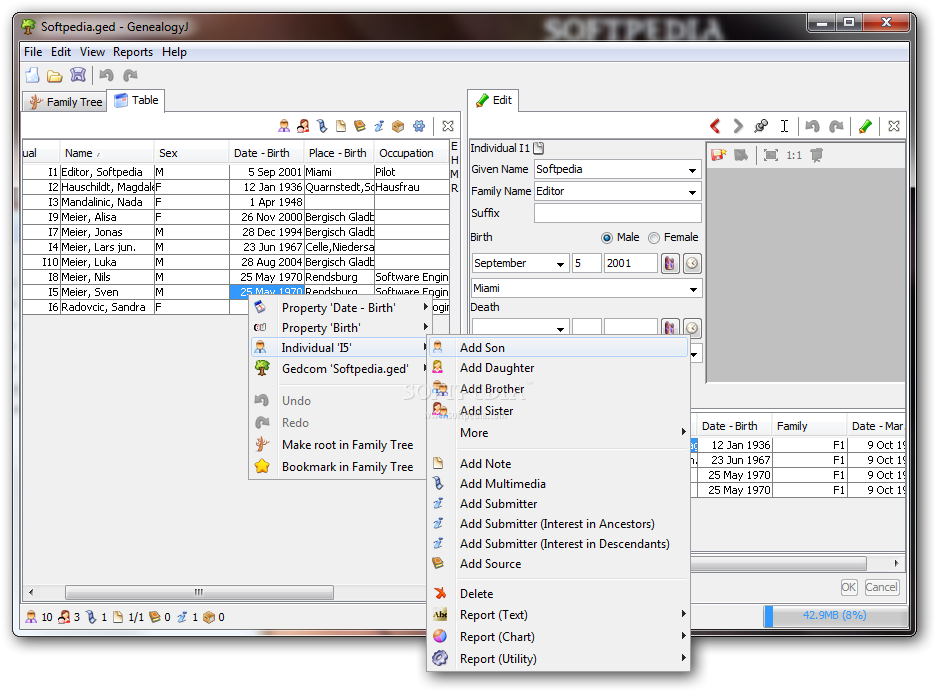The image size is (937, 692).
Task: Expand the Report (Text) submenu
Action: (x=559, y=614)
